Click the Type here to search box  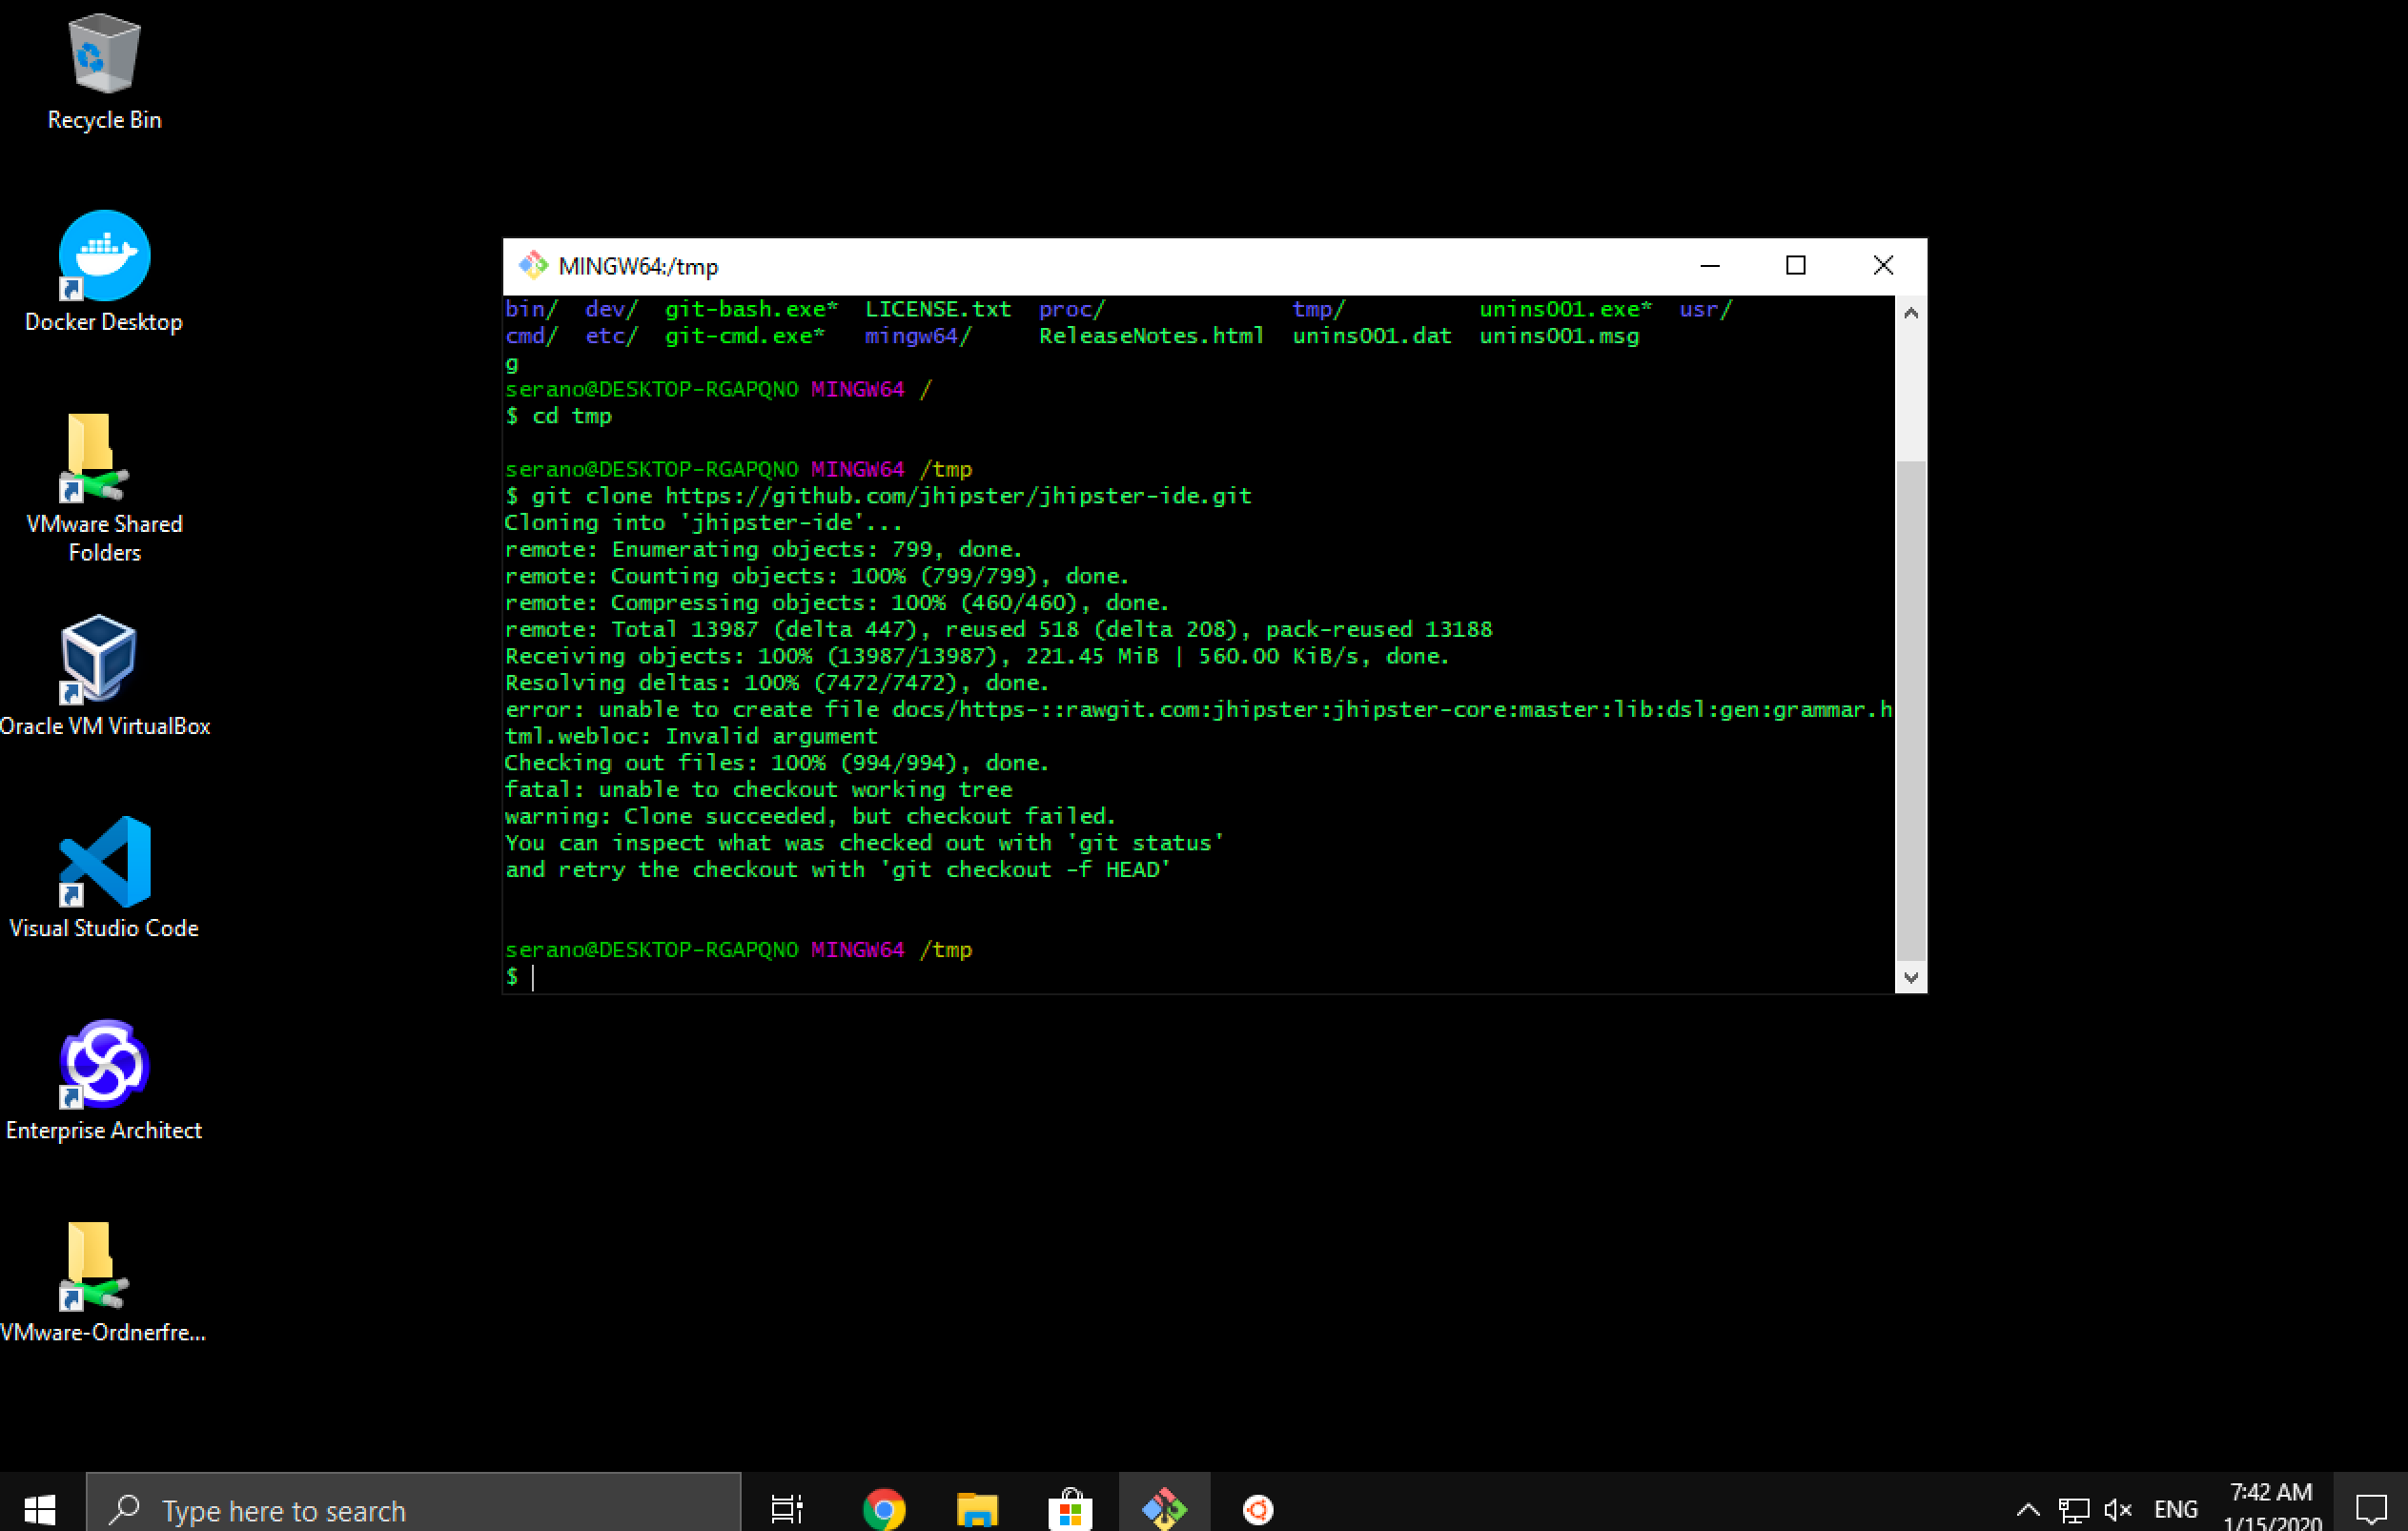(413, 1508)
